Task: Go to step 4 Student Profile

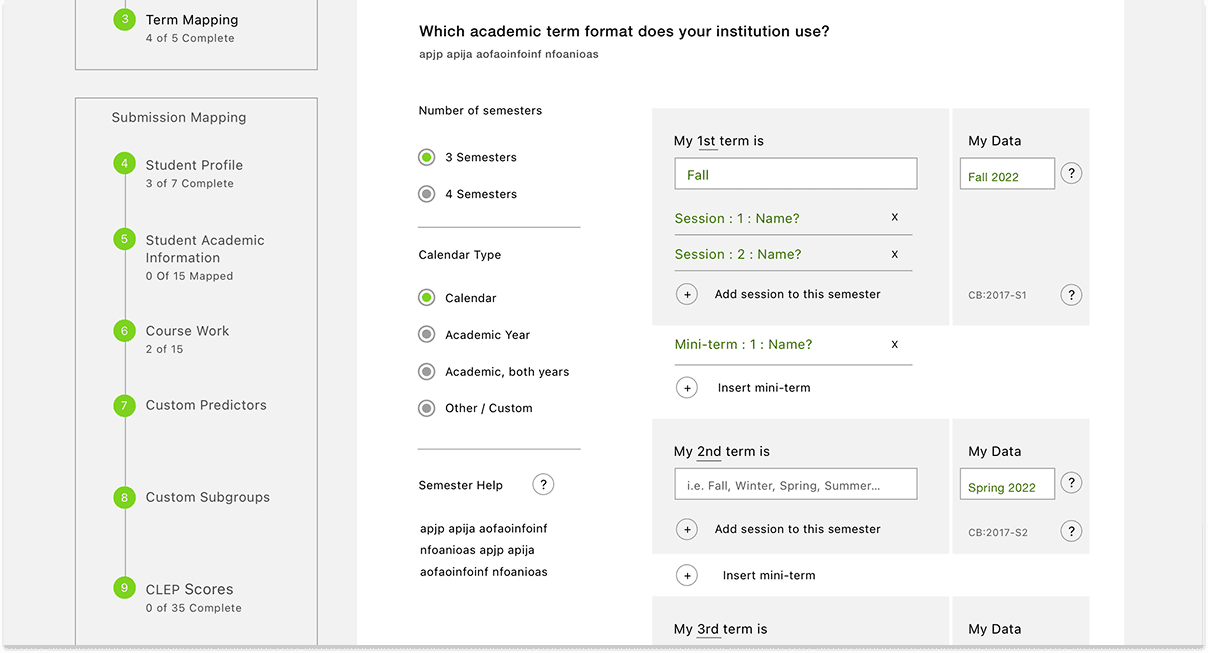Action: pos(194,165)
